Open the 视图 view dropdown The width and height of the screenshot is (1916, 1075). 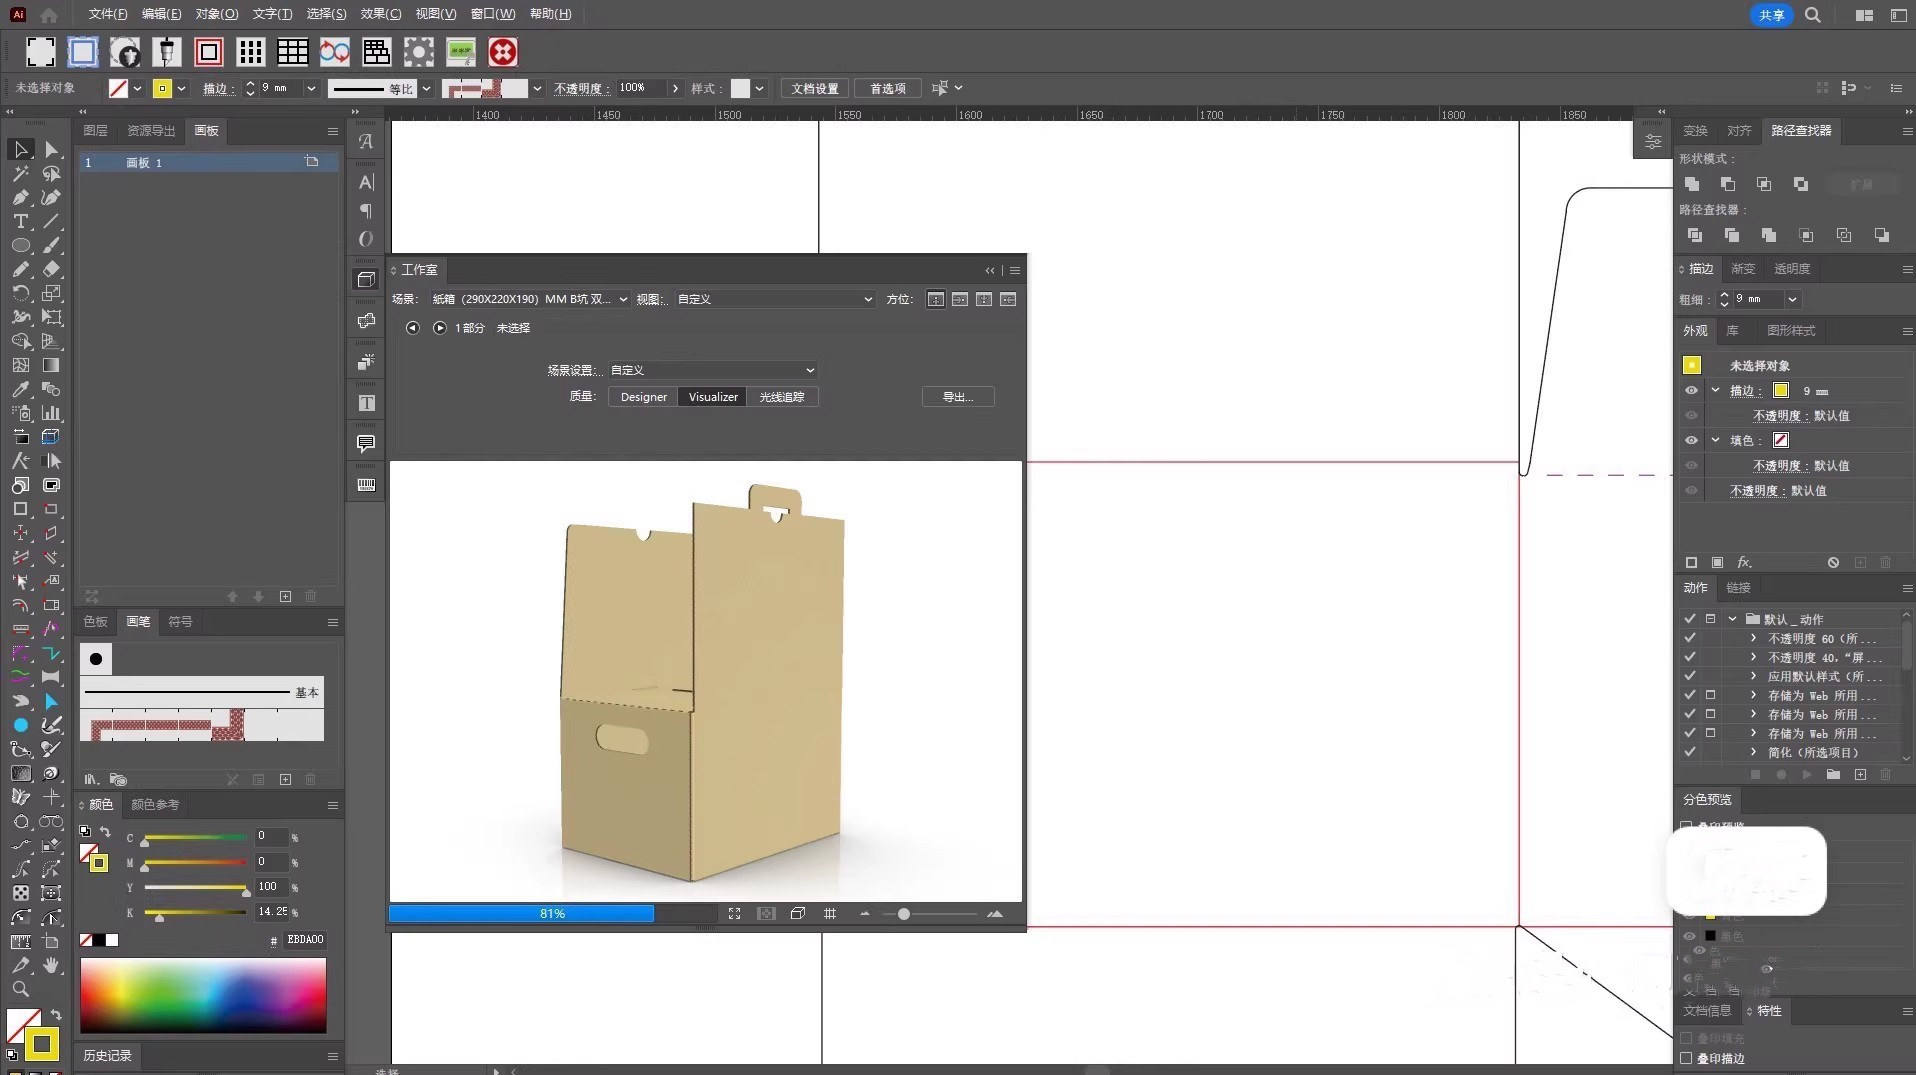[x=775, y=299]
